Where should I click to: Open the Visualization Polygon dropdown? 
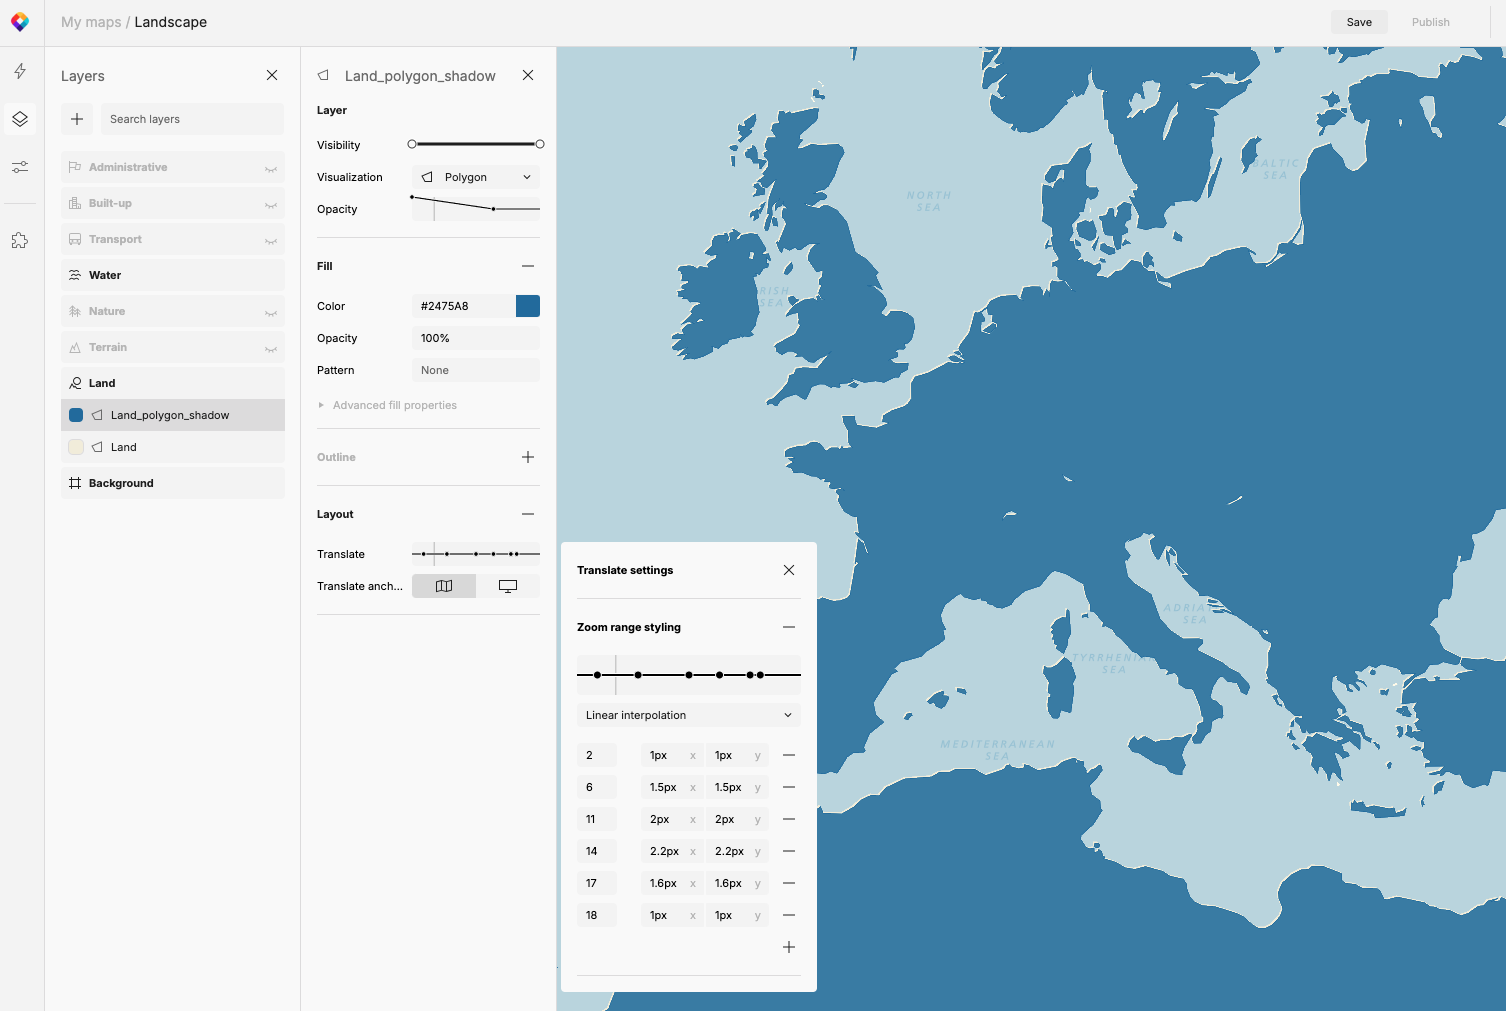point(476,177)
